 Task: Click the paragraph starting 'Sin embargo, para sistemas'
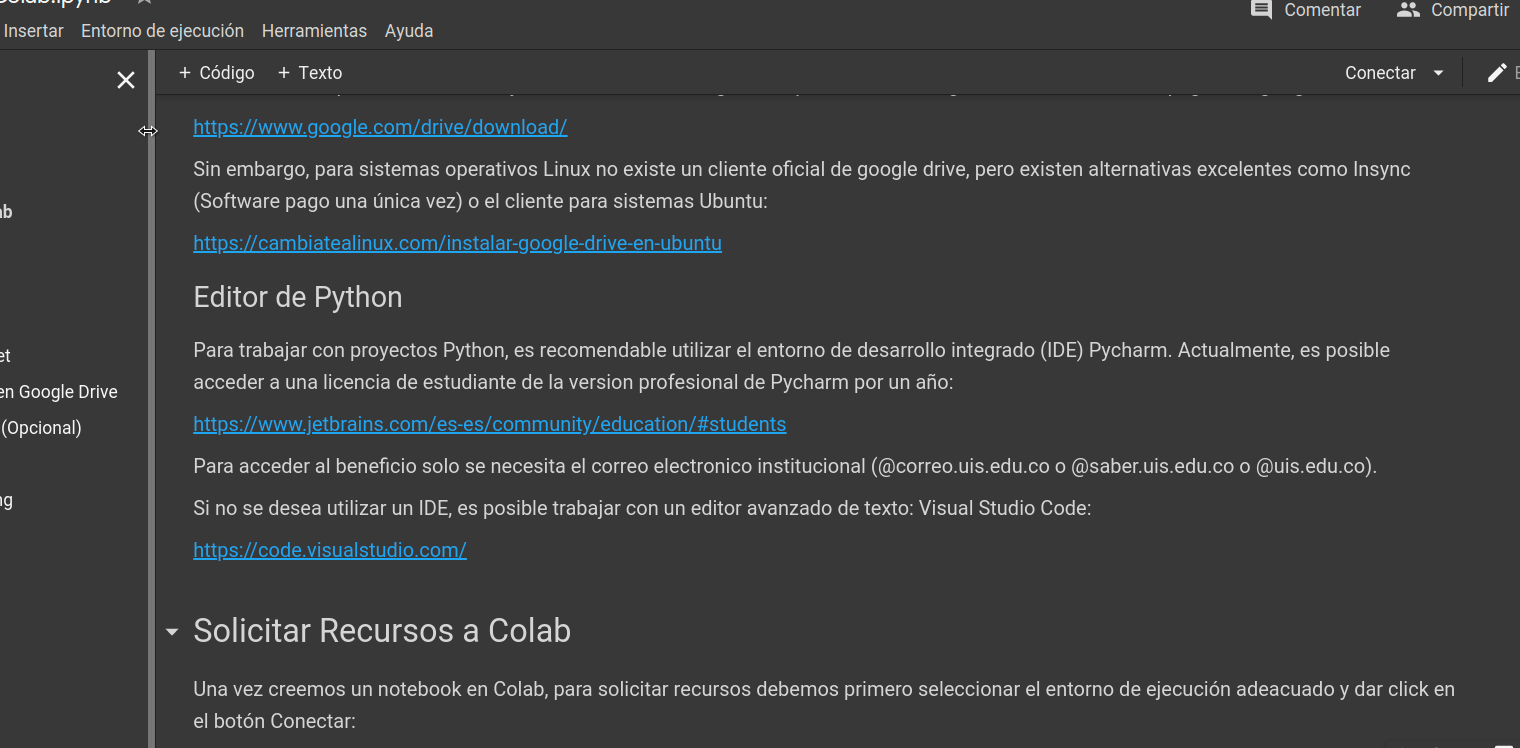point(802,185)
